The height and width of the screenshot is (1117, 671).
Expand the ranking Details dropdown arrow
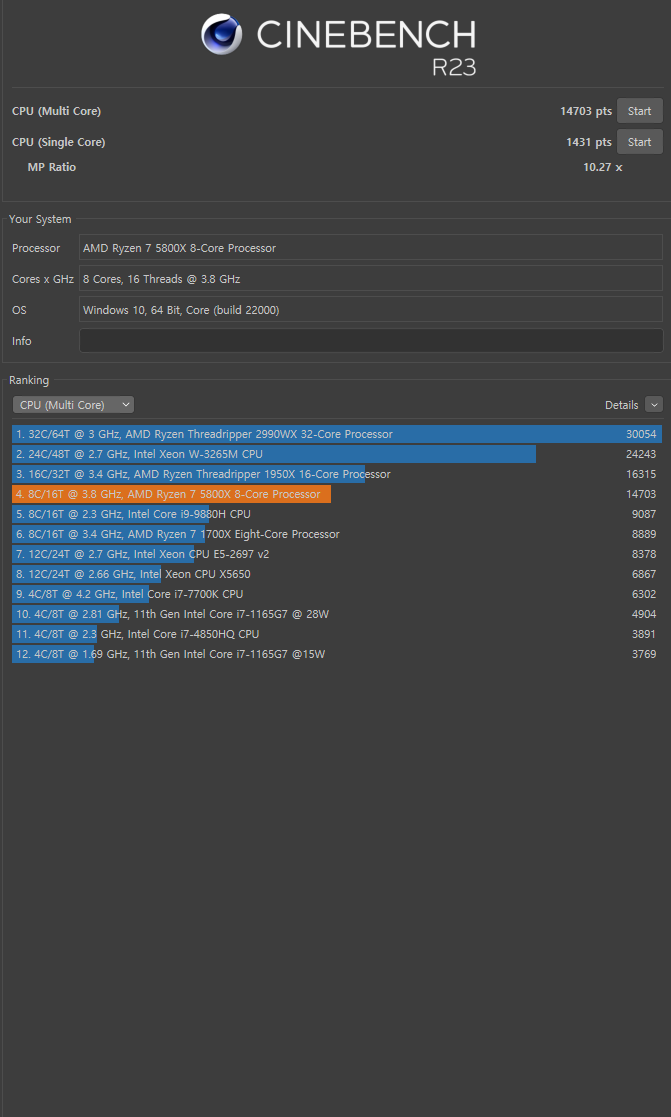[653, 405]
